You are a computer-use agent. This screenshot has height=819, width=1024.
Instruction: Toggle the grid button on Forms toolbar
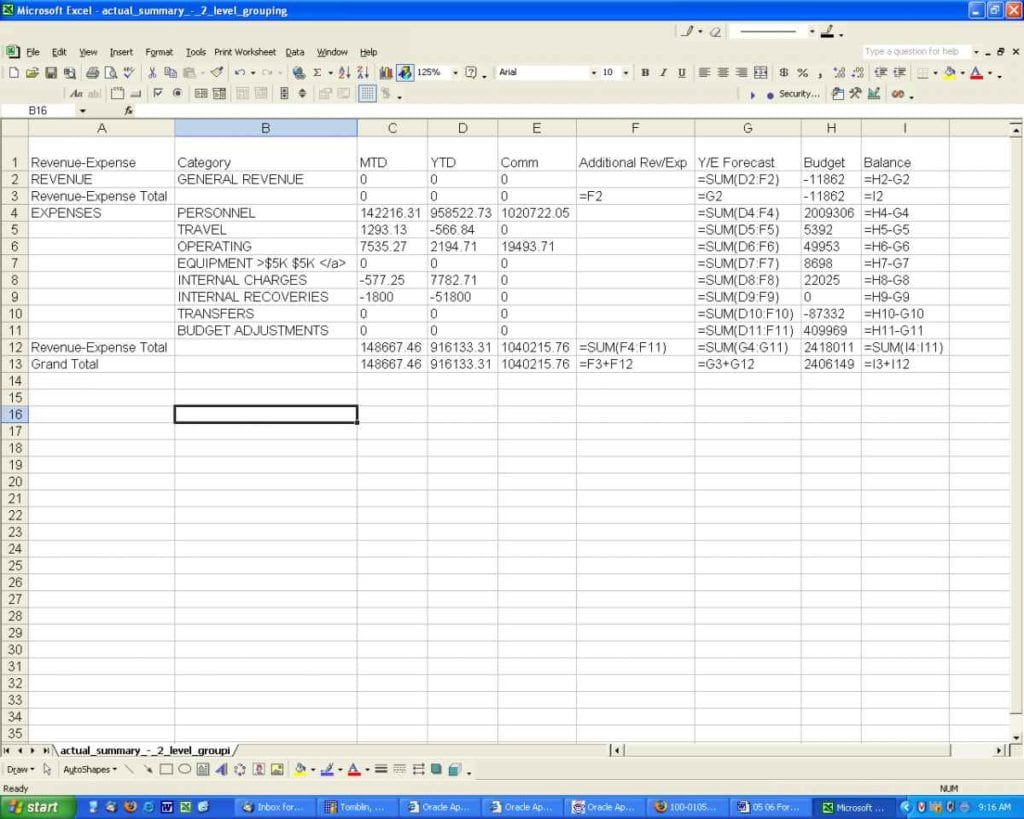click(x=368, y=94)
